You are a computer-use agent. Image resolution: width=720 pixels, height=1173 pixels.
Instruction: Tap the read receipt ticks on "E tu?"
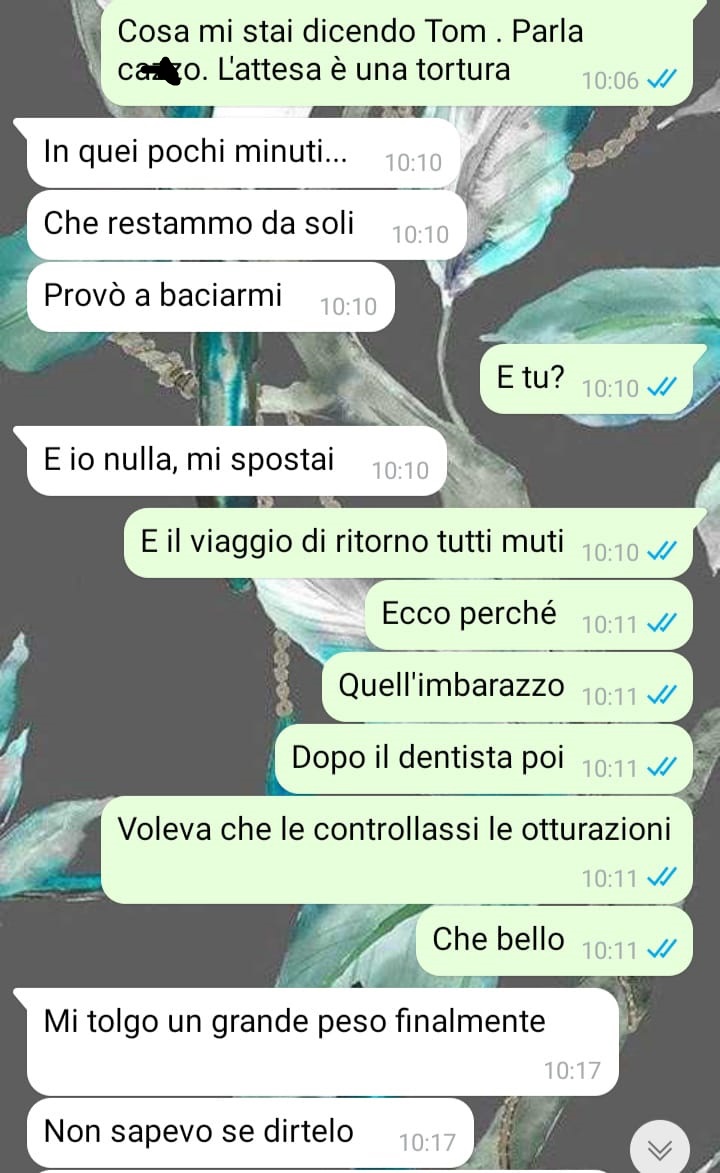coord(662,387)
